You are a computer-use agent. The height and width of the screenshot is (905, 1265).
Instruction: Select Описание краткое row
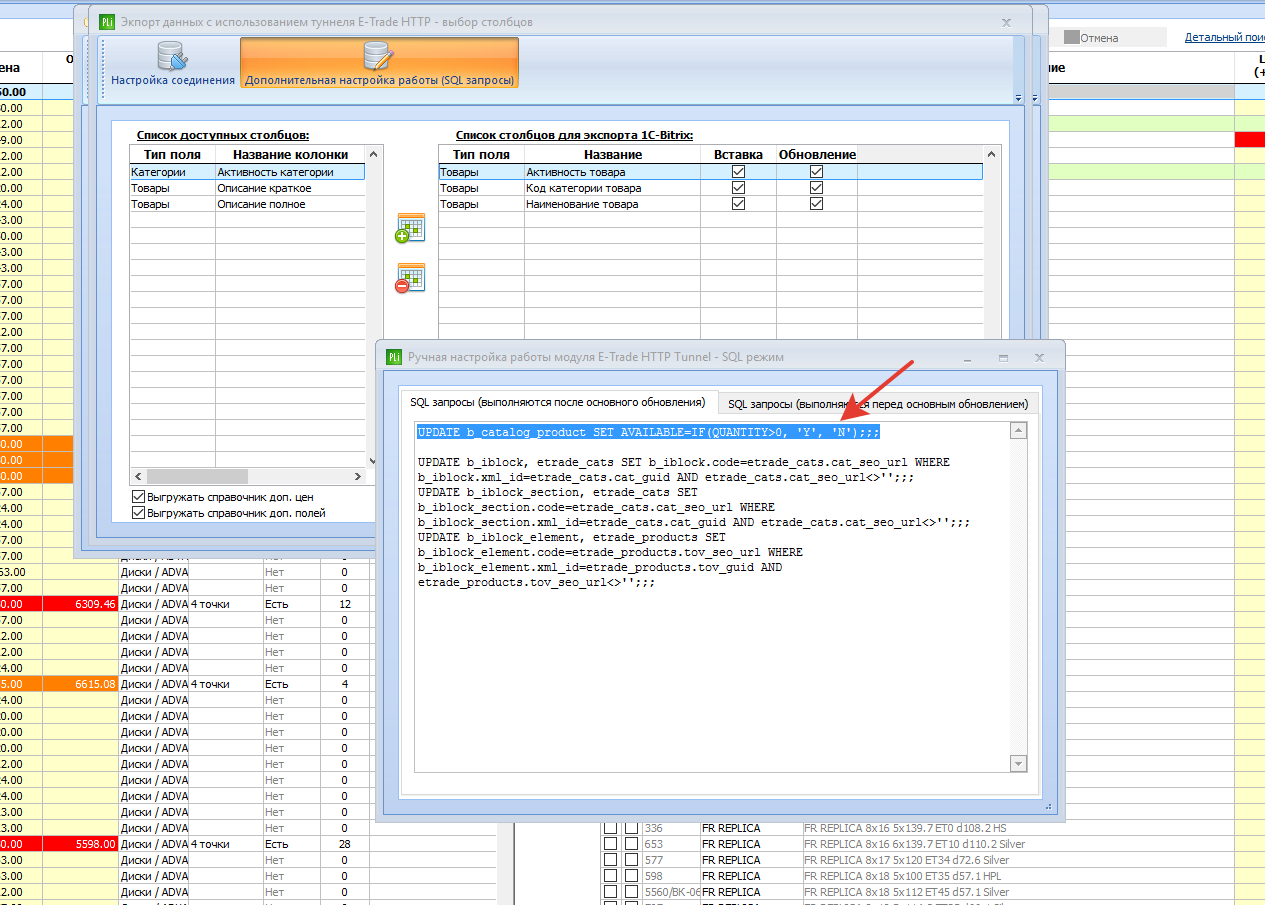247,188
